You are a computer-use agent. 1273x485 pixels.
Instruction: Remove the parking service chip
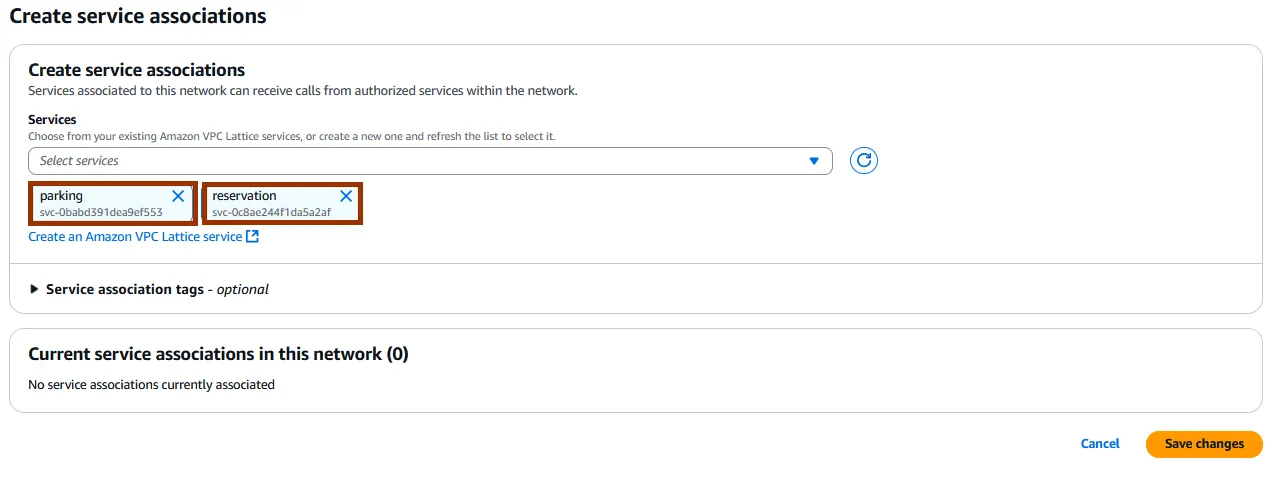(x=178, y=196)
